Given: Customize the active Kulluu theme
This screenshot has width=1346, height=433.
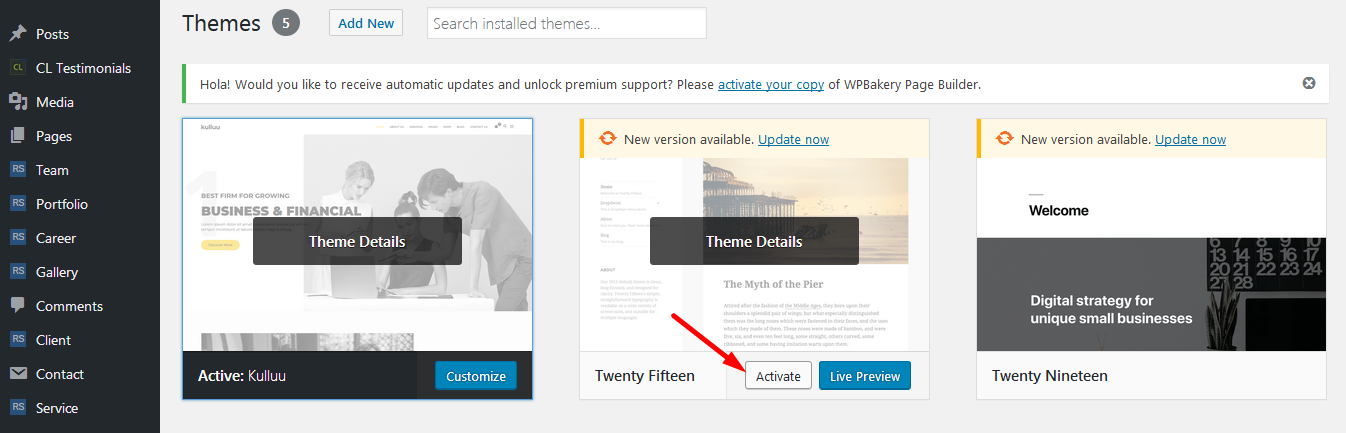Looking at the screenshot, I should pos(476,376).
